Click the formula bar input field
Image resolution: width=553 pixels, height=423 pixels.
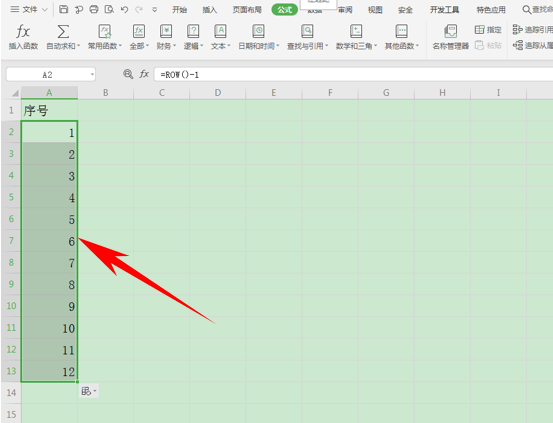click(353, 74)
